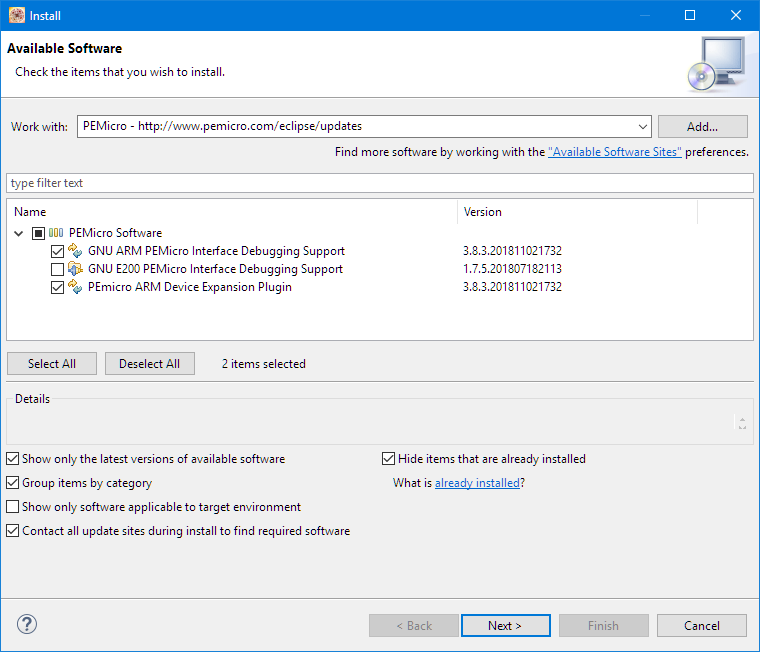Click the Version column header
This screenshot has width=760, height=652.
577,212
